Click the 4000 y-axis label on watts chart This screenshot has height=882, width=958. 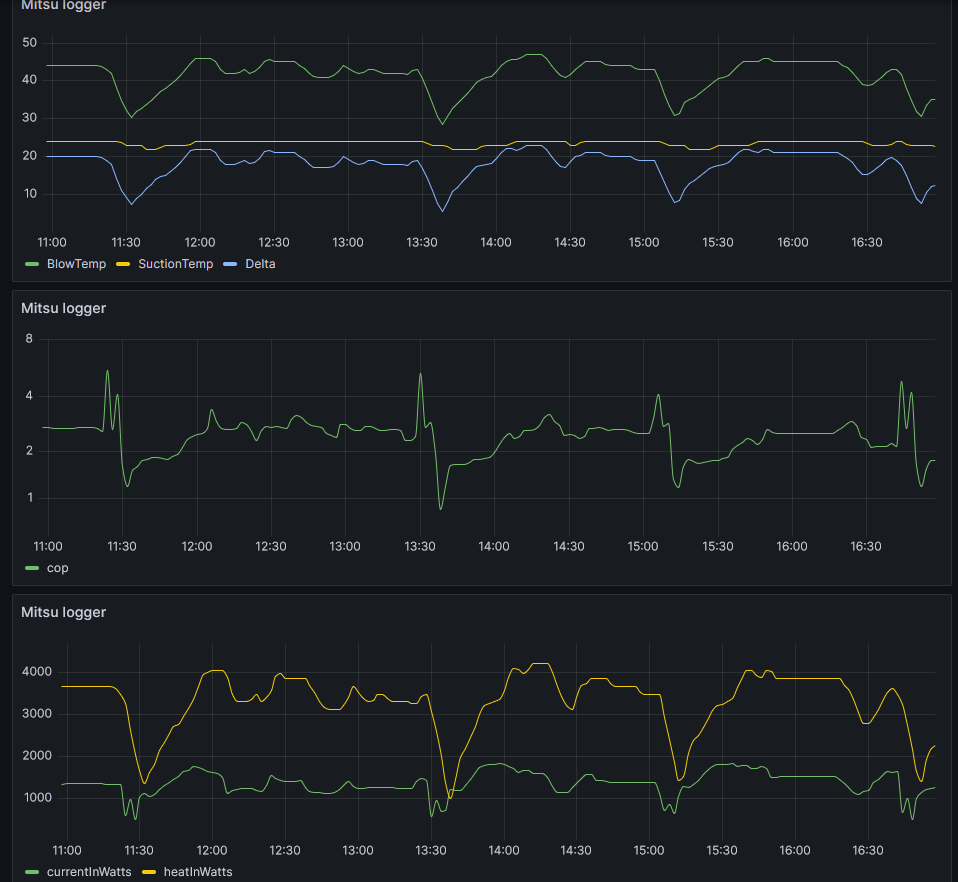coord(37,672)
